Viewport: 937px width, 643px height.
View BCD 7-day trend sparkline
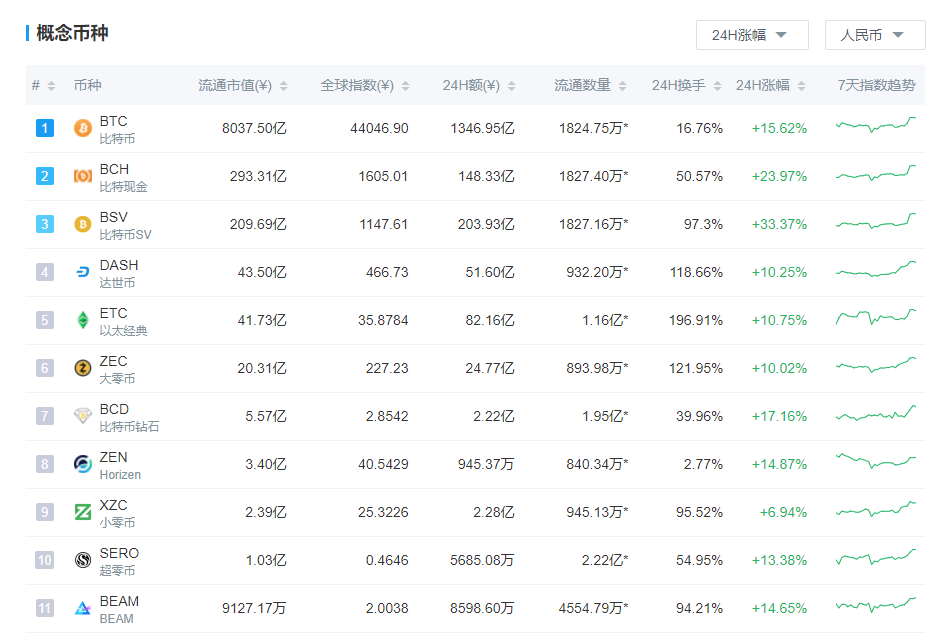(x=875, y=413)
